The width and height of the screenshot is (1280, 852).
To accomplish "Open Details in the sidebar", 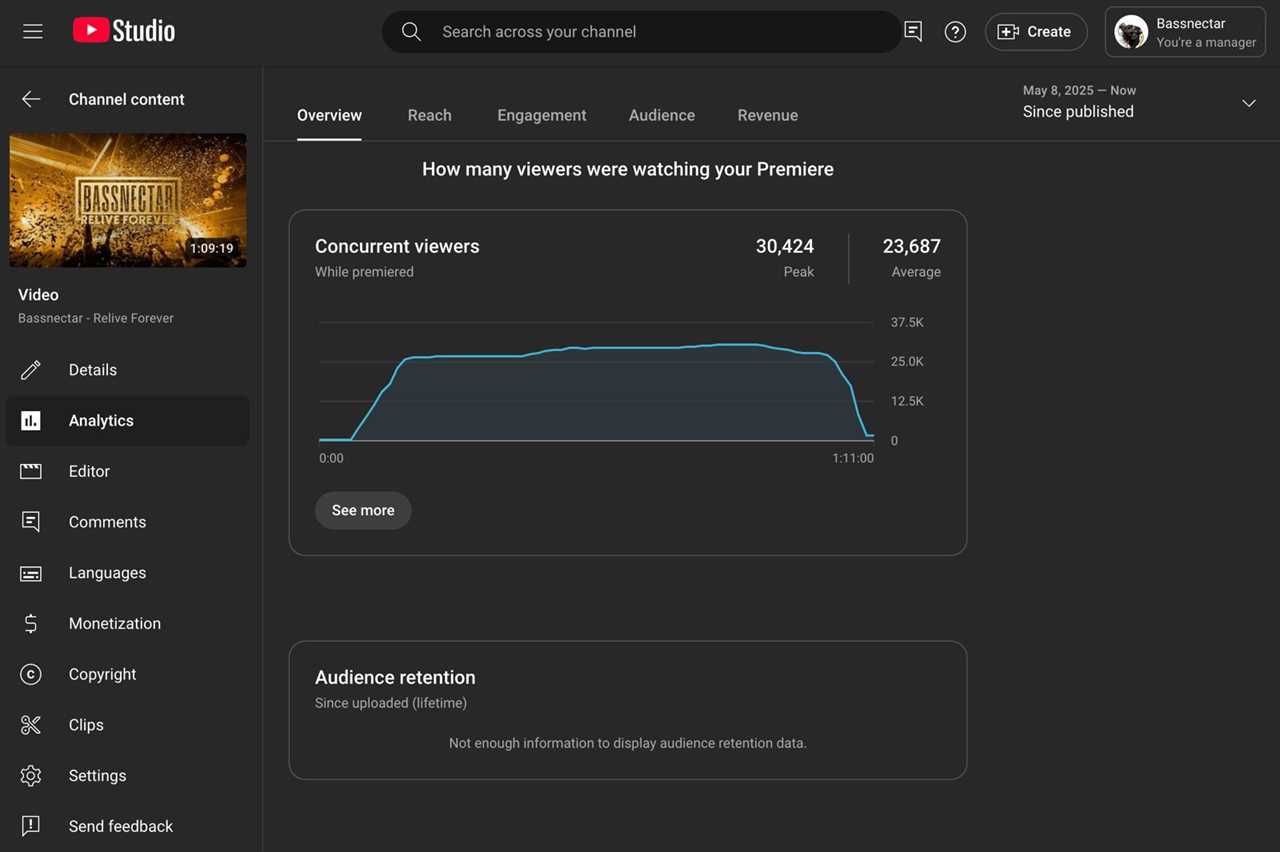I will [x=127, y=370].
